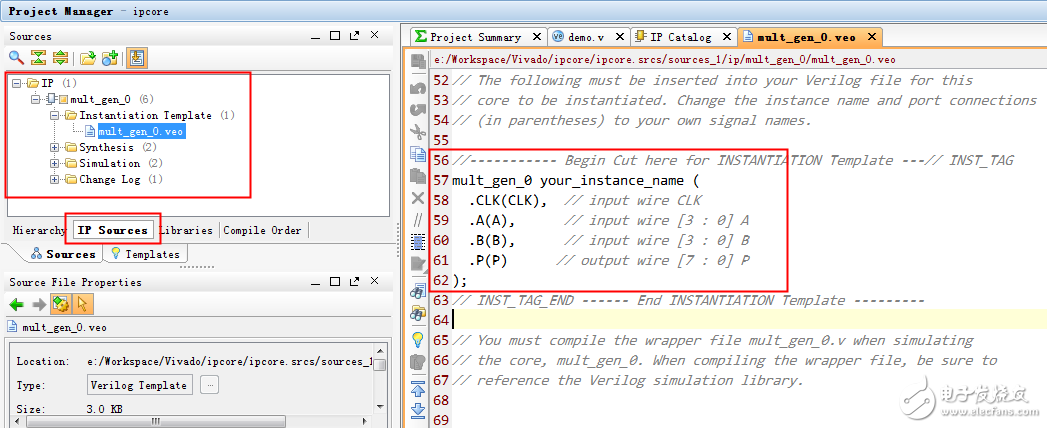1047x428 pixels.
Task: Click the browse button next to Type
Action: point(210,385)
